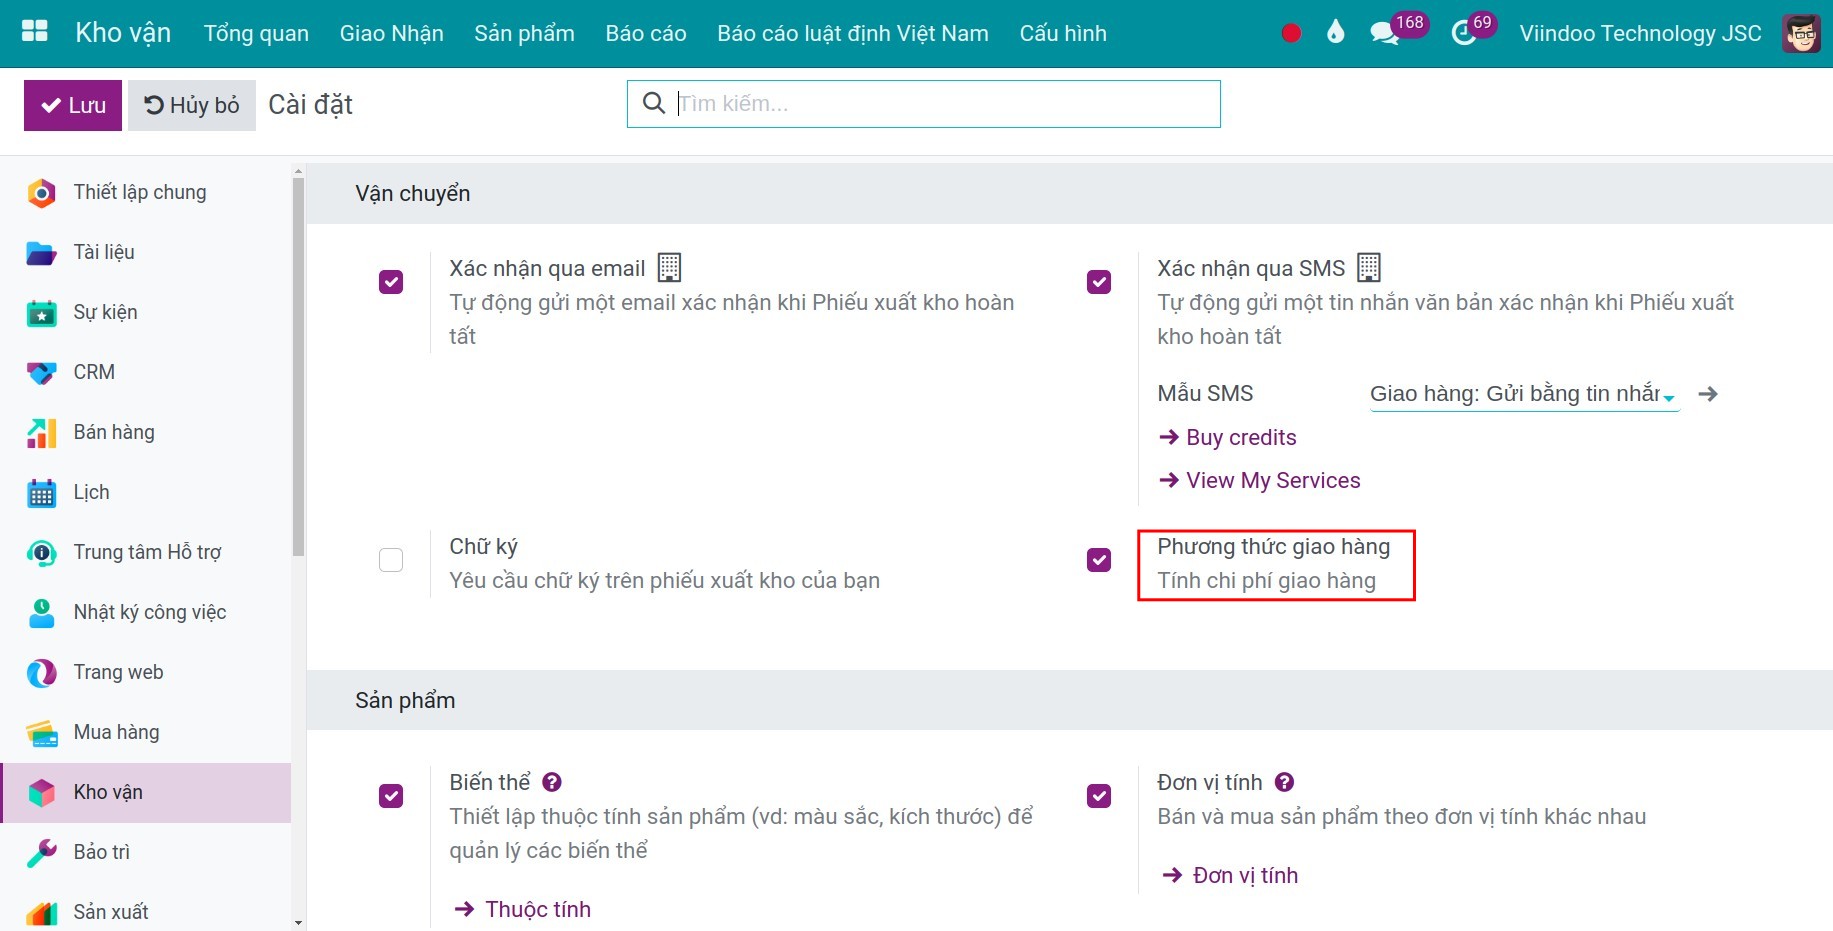Follow the Buy credits link
This screenshot has height=931, width=1833.
point(1227,438)
